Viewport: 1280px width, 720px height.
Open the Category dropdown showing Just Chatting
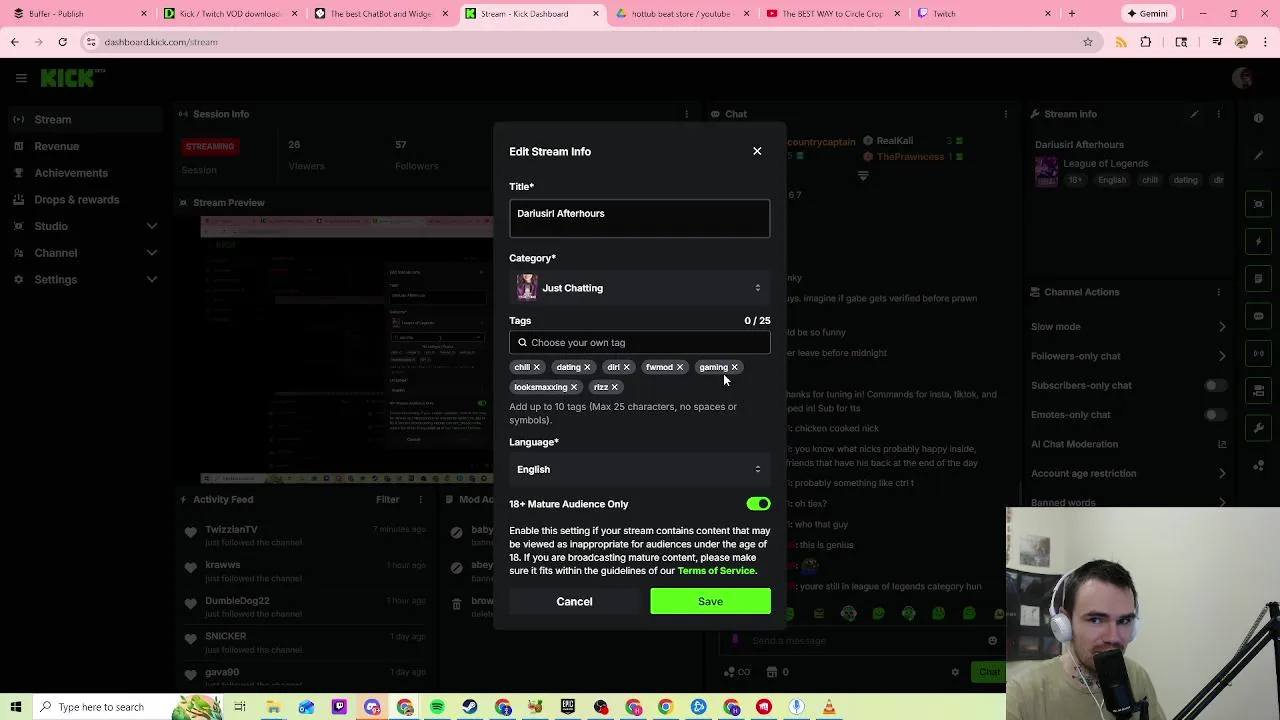click(640, 288)
